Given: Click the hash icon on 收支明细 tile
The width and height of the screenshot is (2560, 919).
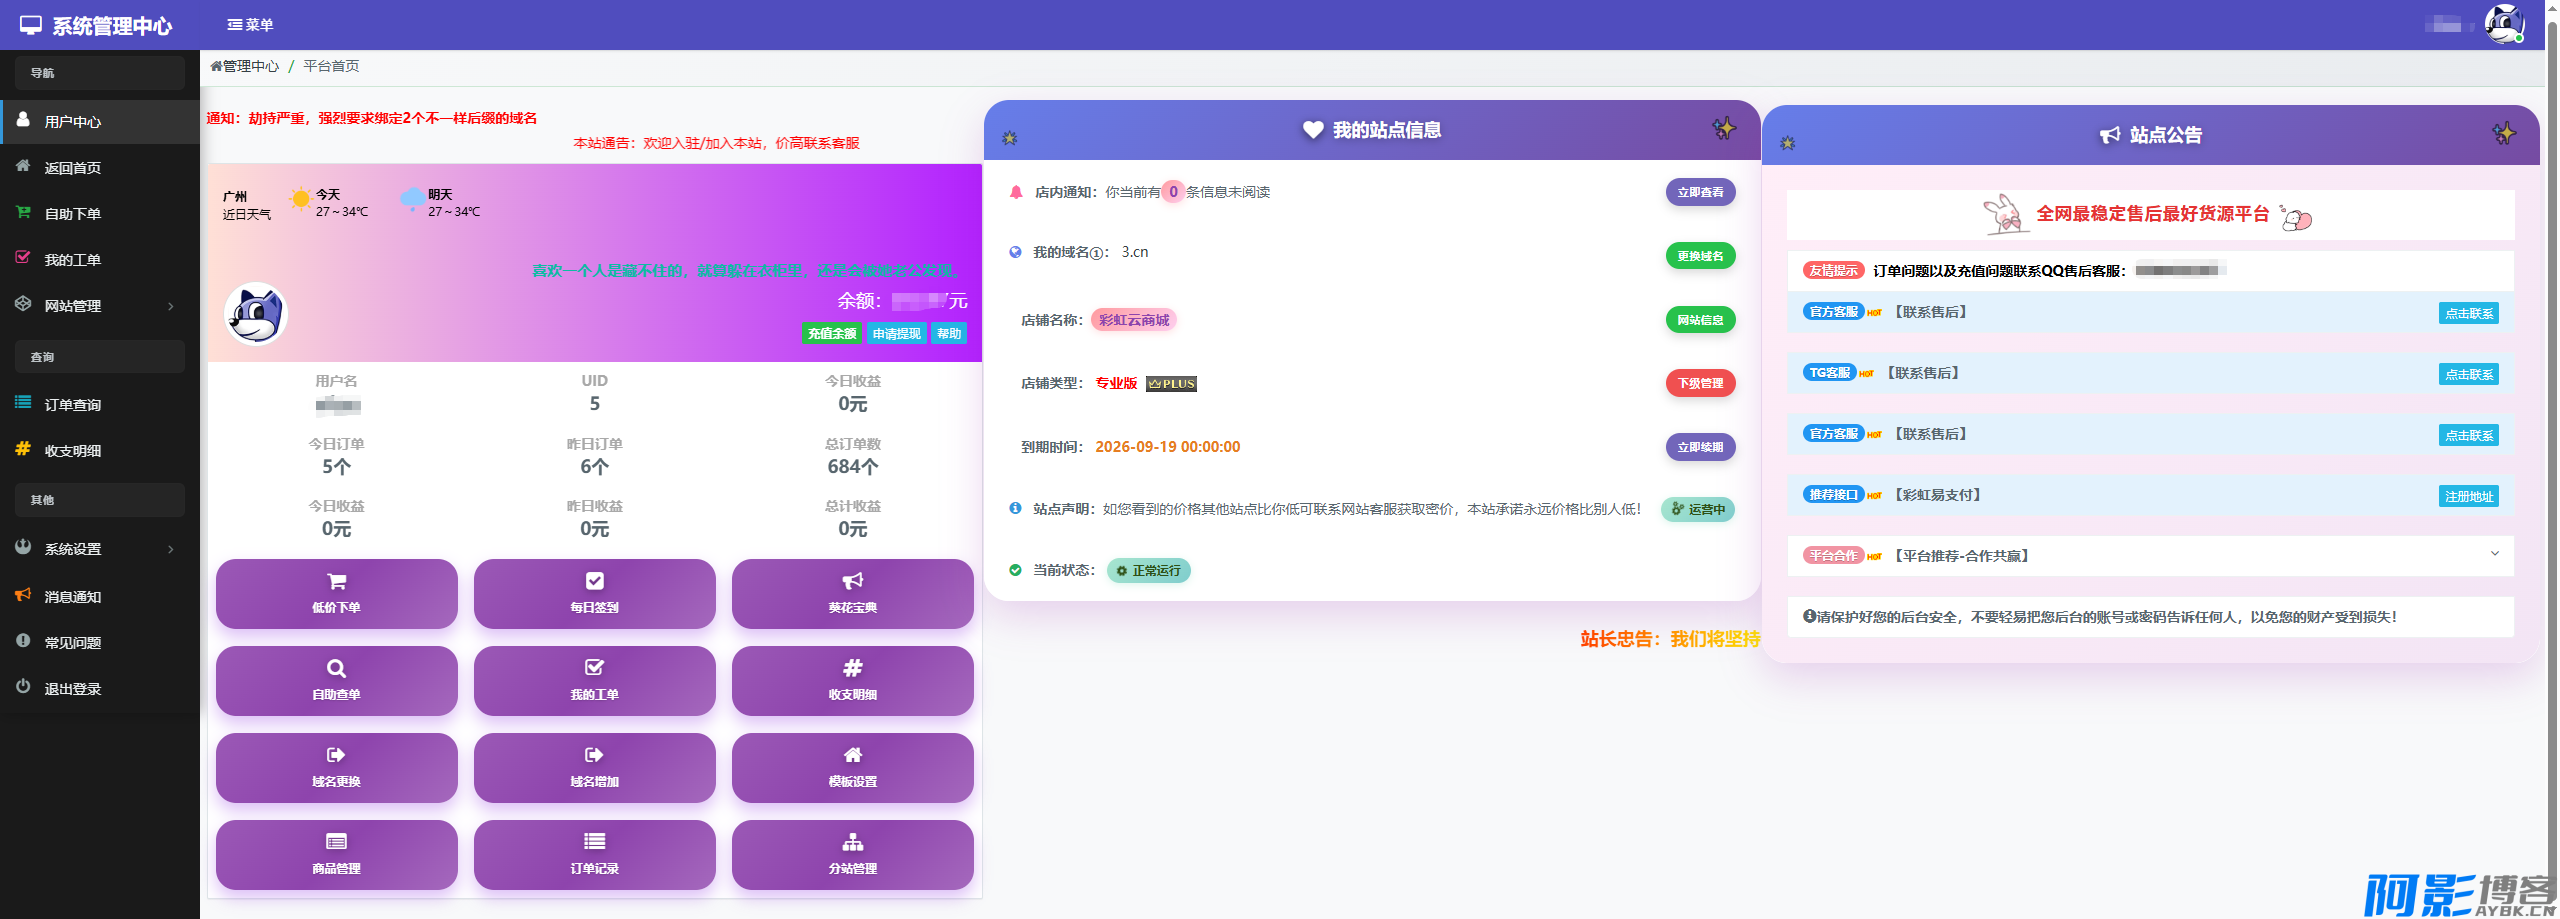Looking at the screenshot, I should click(852, 668).
